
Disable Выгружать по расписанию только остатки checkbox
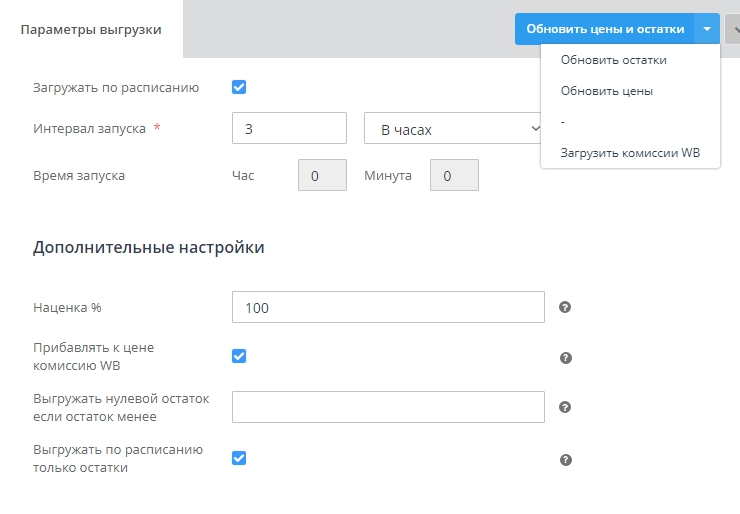239,458
